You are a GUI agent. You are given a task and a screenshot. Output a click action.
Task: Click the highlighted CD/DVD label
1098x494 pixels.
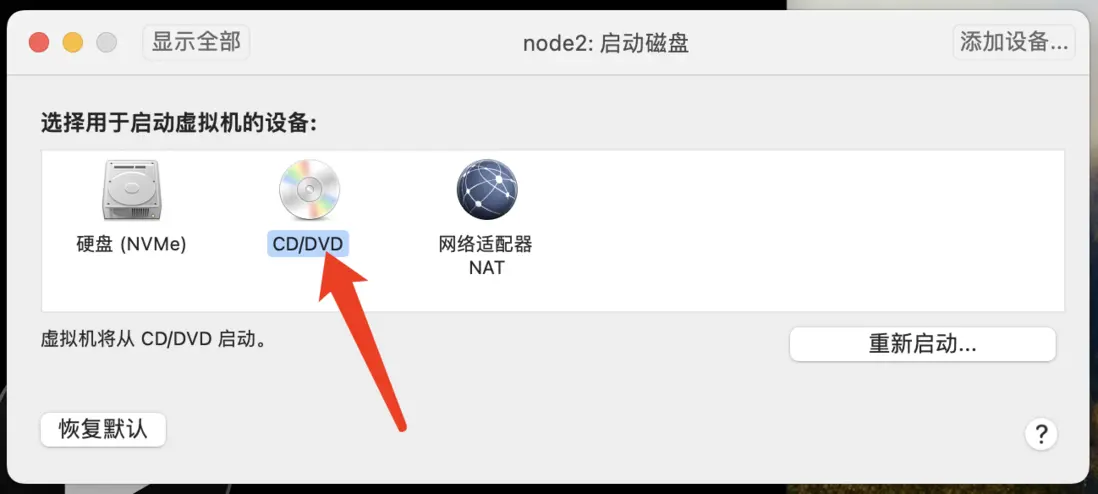click(x=308, y=245)
